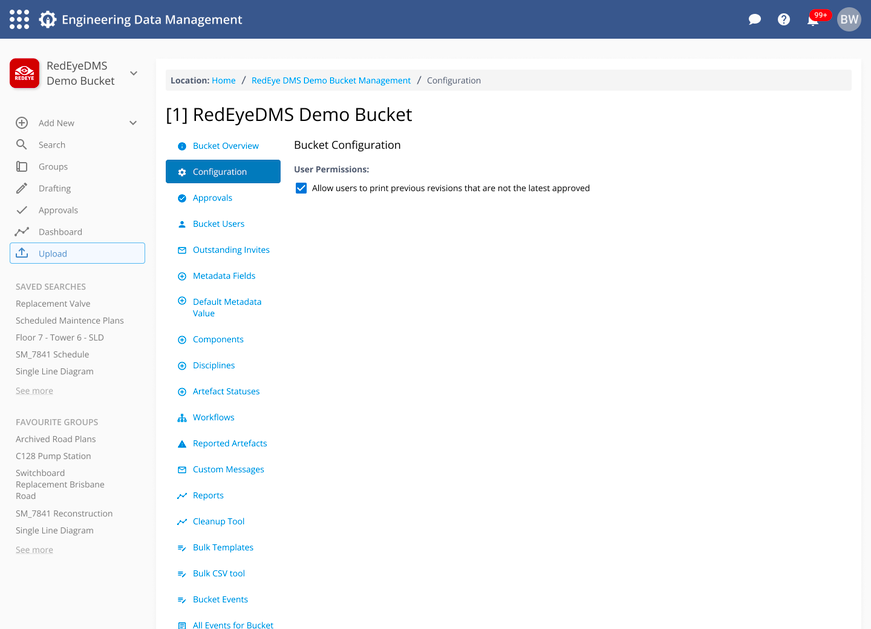The height and width of the screenshot is (629, 871).
Task: Open Switchboard Replacement Brisbane Road group
Action: (60, 485)
